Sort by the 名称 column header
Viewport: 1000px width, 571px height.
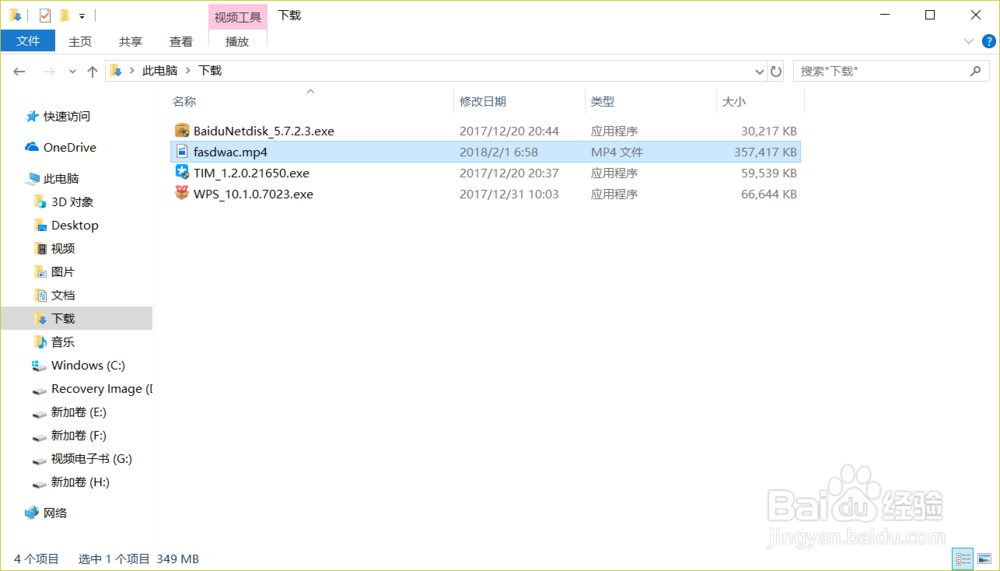184,101
